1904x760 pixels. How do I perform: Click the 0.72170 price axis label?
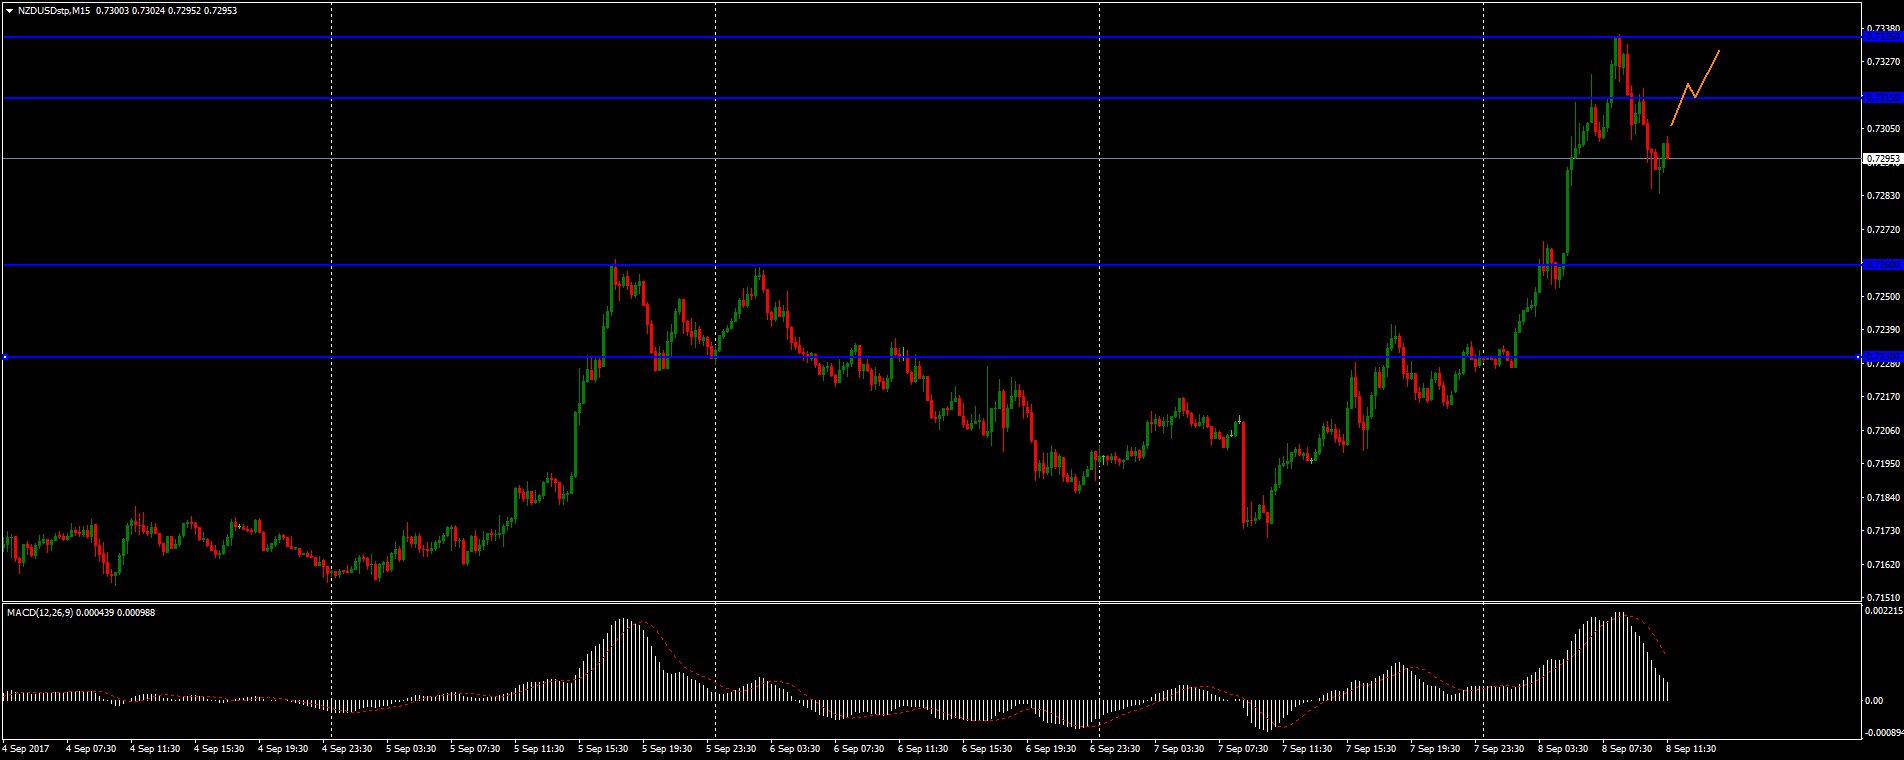point(1882,397)
